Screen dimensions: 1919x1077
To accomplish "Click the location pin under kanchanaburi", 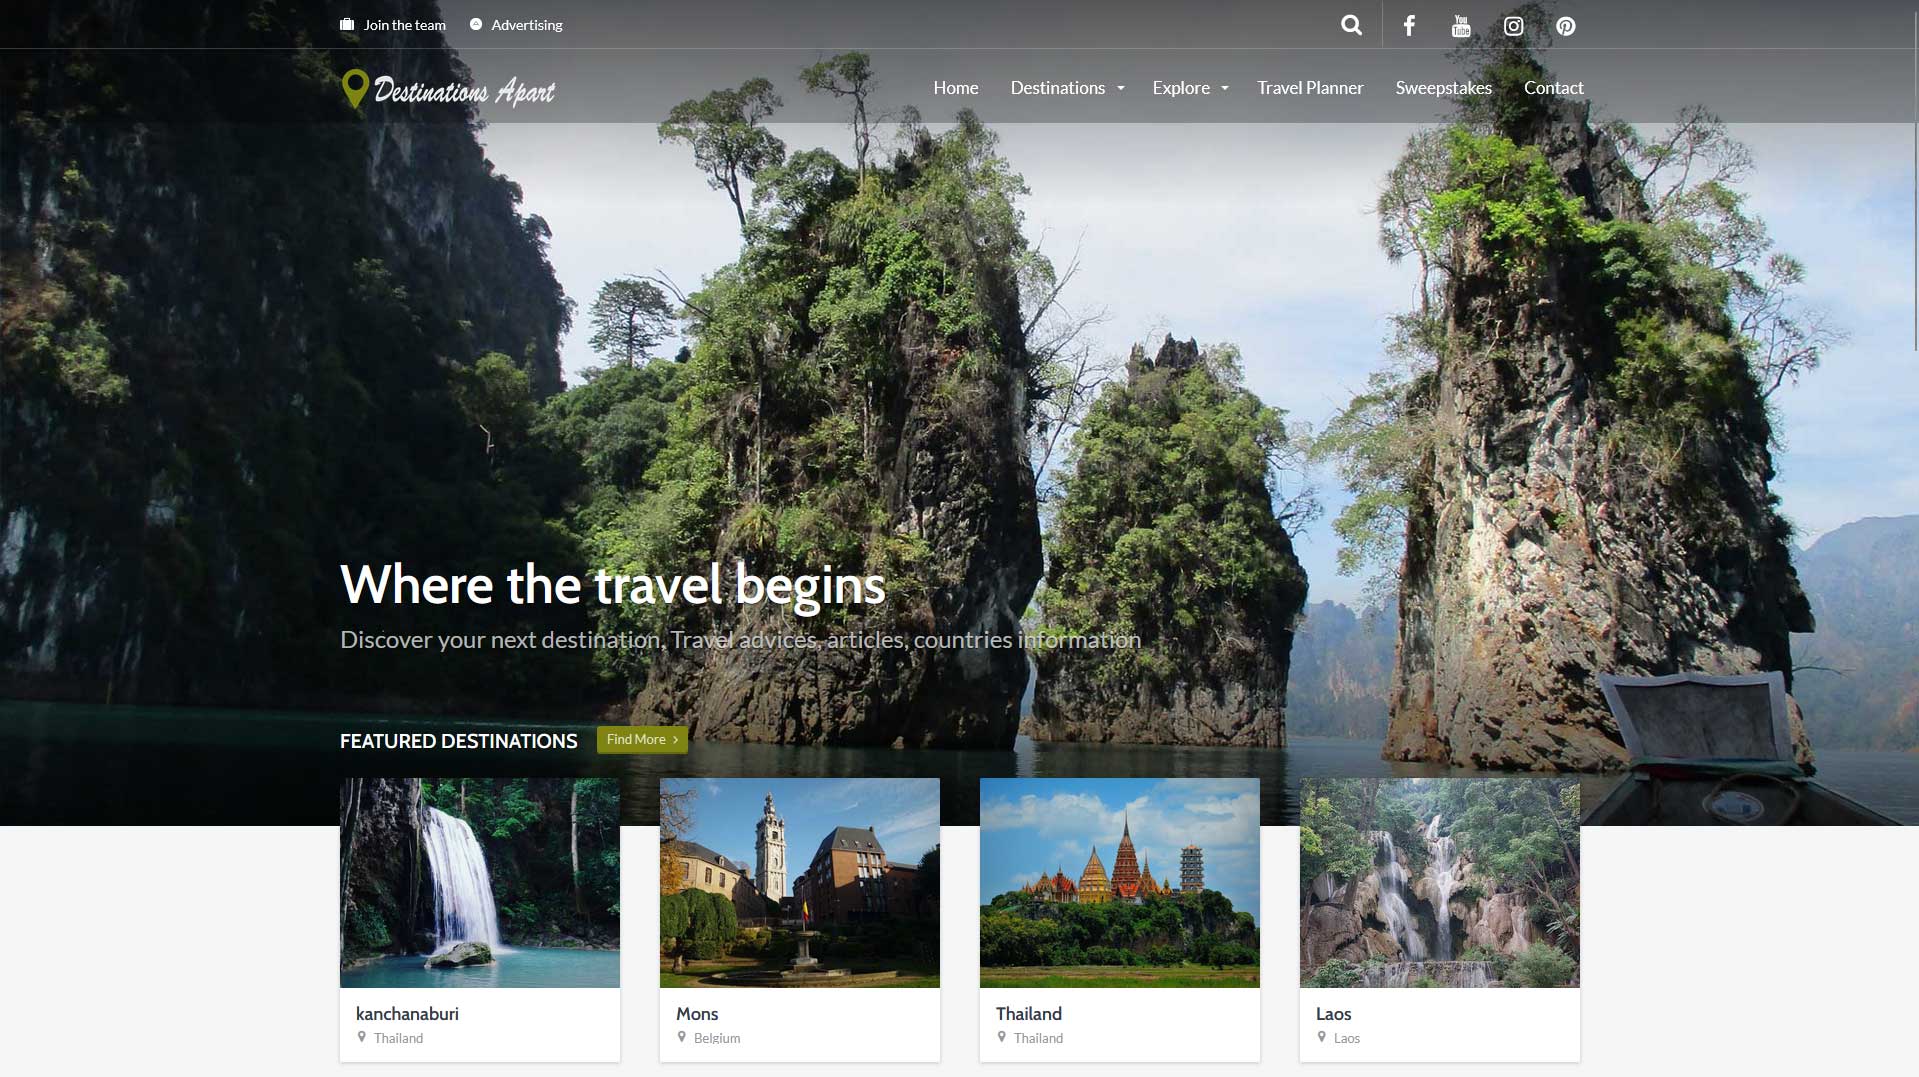I will (363, 1037).
